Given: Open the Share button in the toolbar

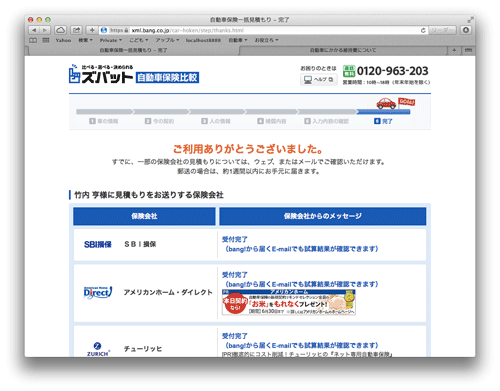Looking at the screenshot, I should [x=76, y=30].
